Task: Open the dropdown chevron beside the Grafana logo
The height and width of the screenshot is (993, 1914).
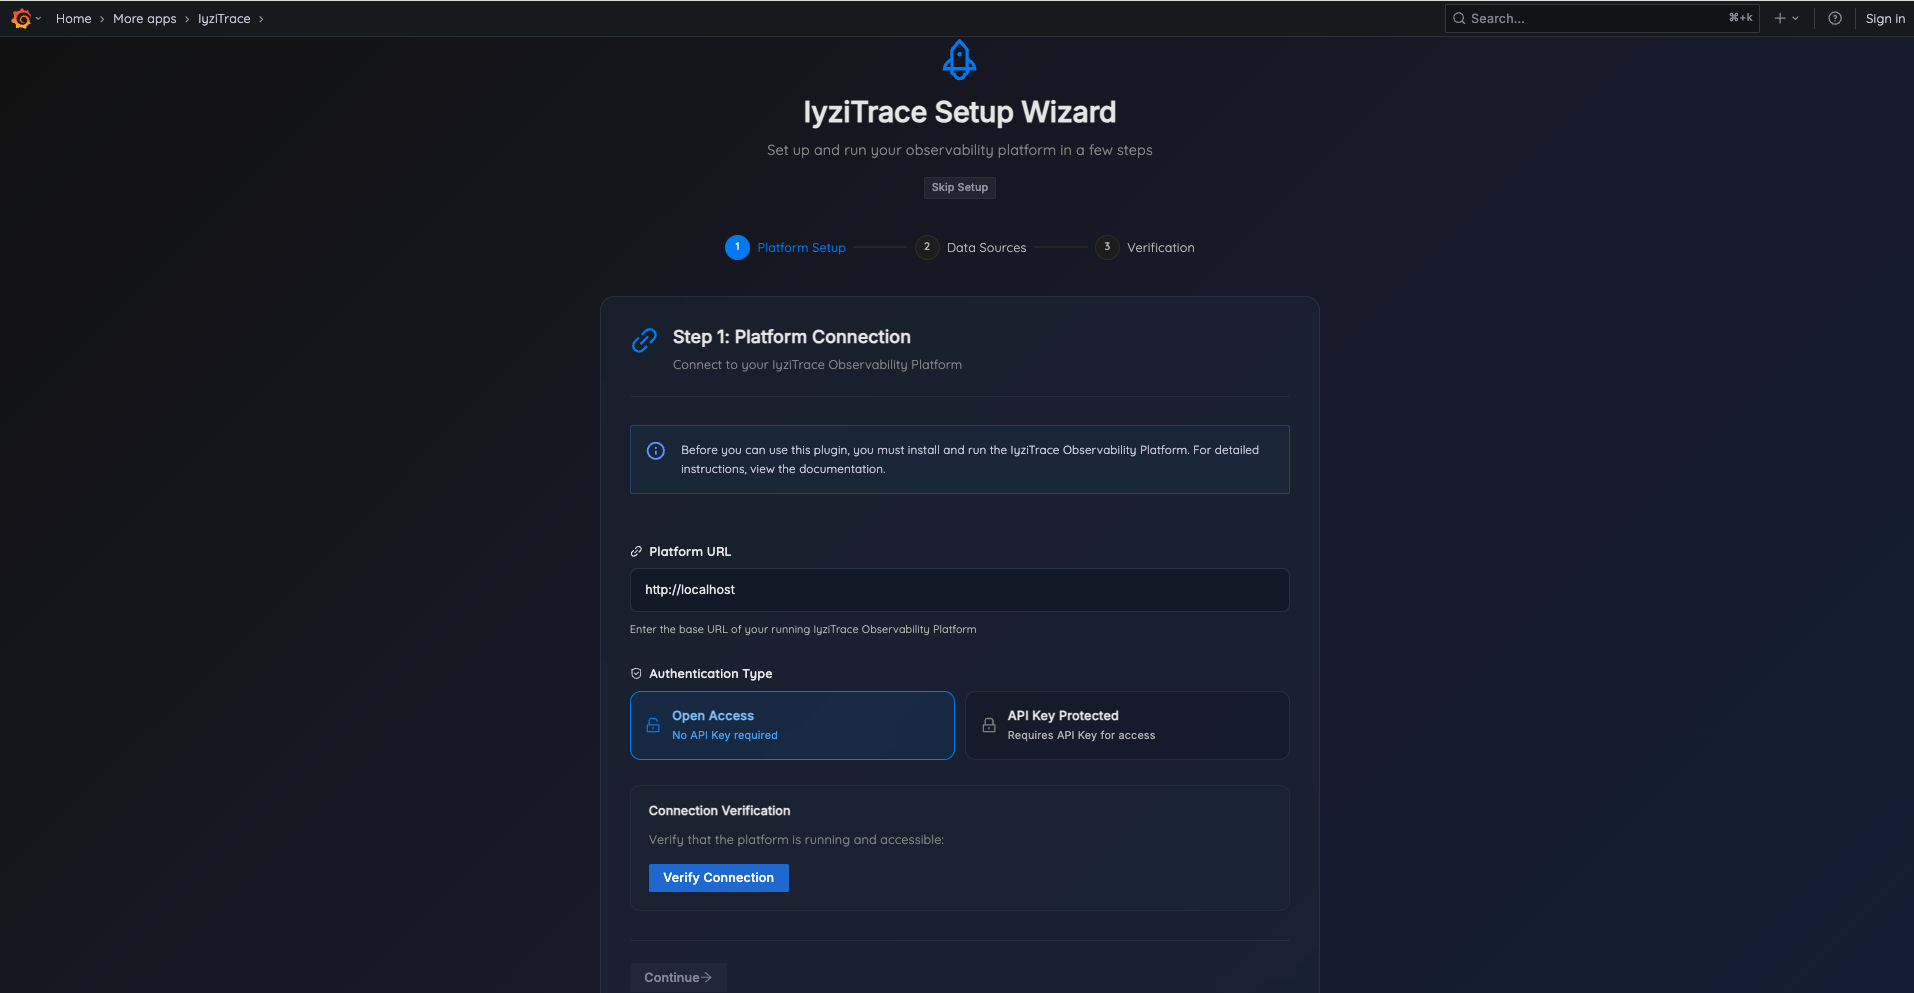Action: pyautogui.click(x=40, y=18)
